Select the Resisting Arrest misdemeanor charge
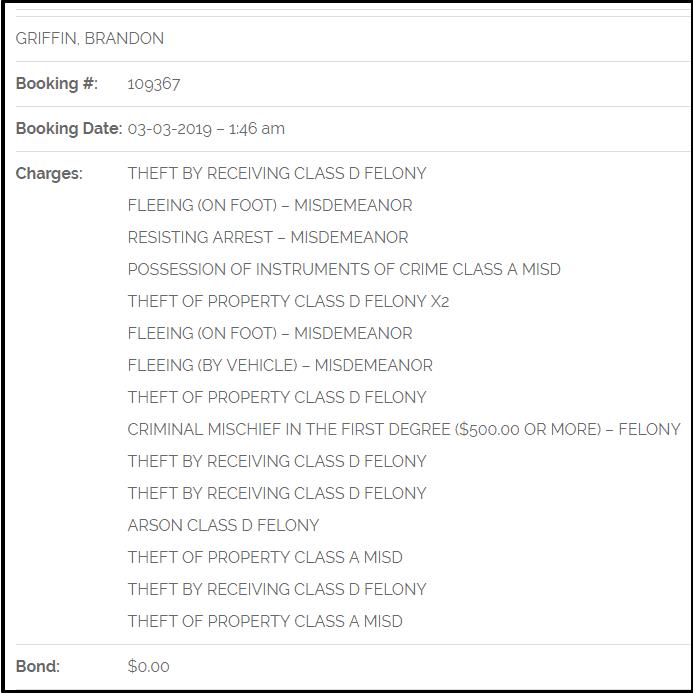693x693 pixels. [268, 238]
